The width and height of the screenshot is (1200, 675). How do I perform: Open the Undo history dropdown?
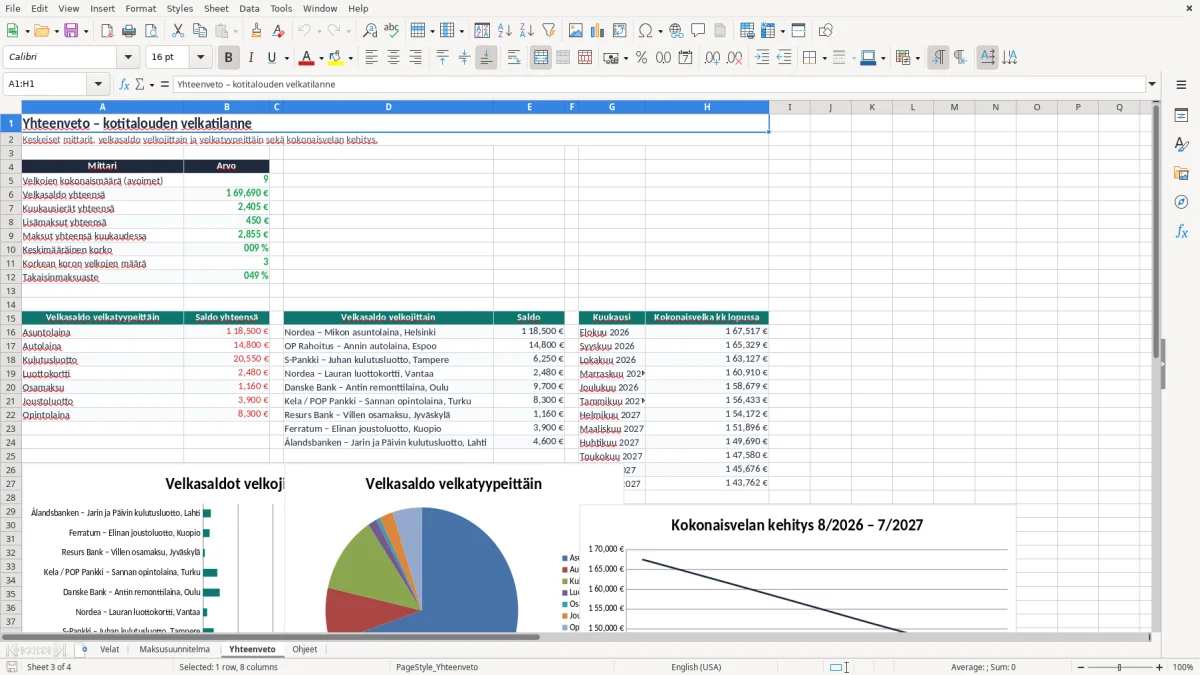pyautogui.click(x=320, y=31)
